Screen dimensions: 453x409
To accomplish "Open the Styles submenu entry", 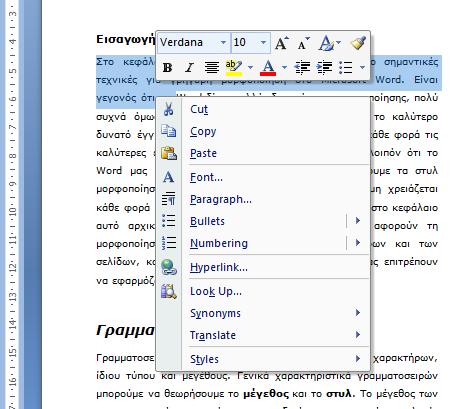I will [x=263, y=359].
